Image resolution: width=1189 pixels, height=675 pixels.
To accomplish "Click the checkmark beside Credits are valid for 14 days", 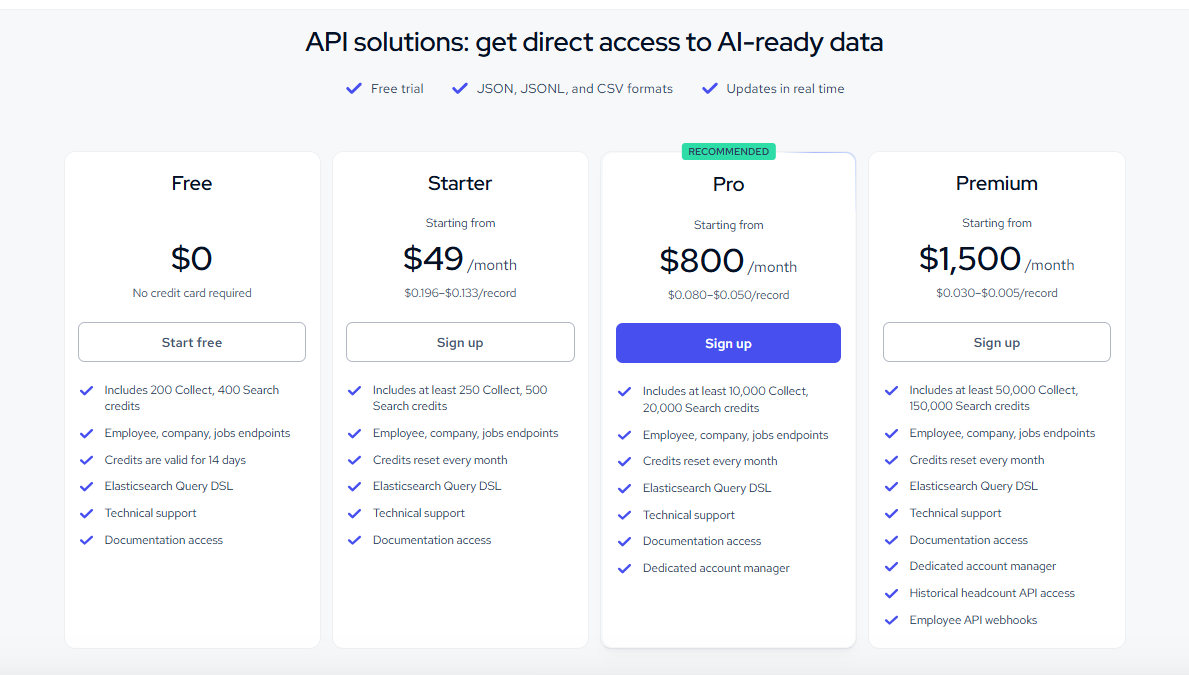I will [x=87, y=460].
